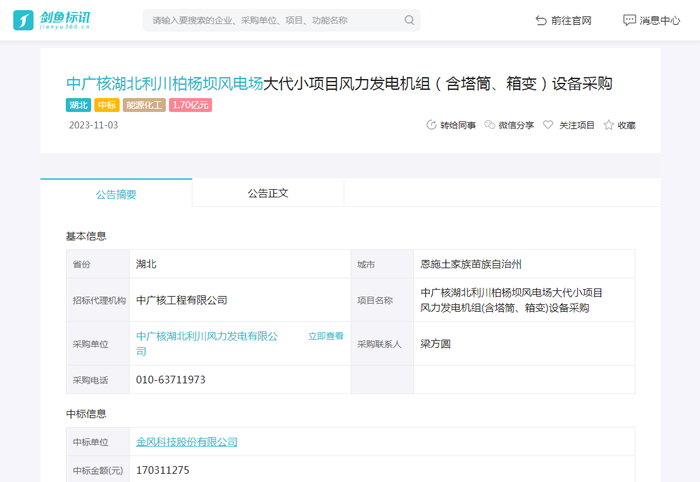Click the 湖北 region tag
This screenshot has width=700, height=482.
coord(78,105)
